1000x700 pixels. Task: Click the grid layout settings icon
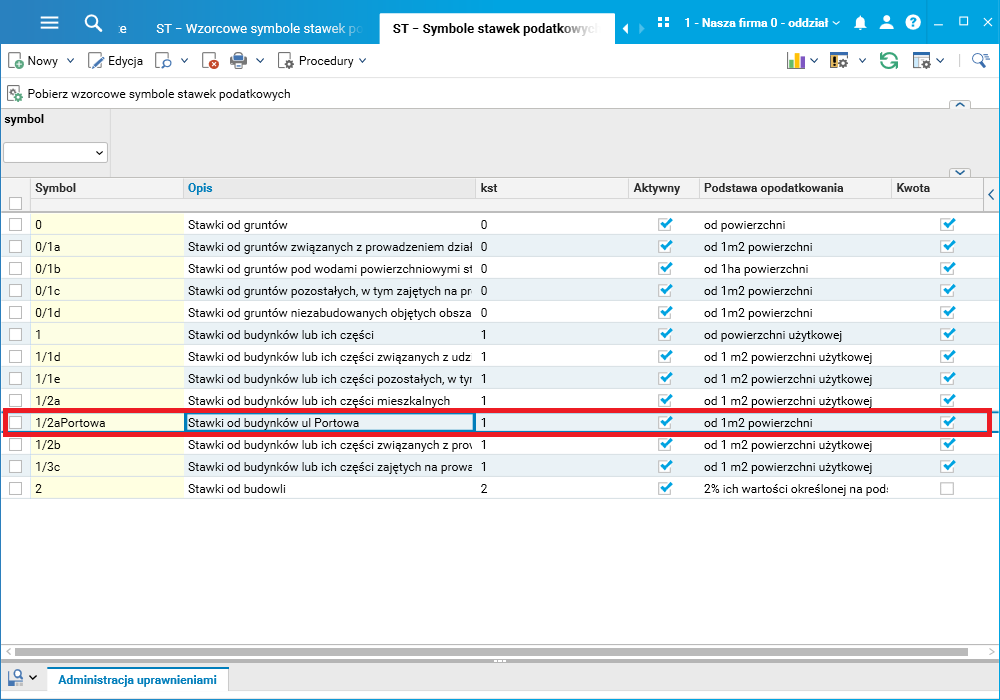tap(922, 61)
